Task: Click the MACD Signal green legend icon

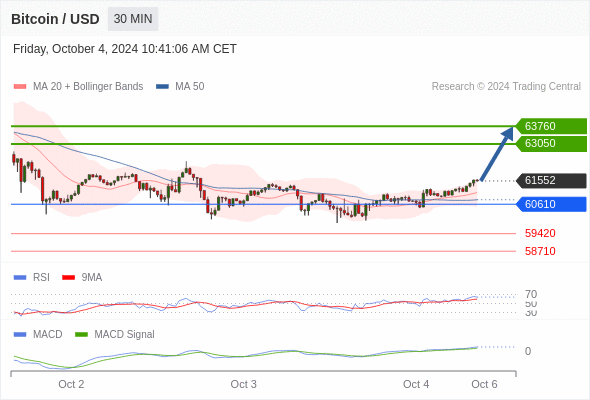Action: (81, 335)
